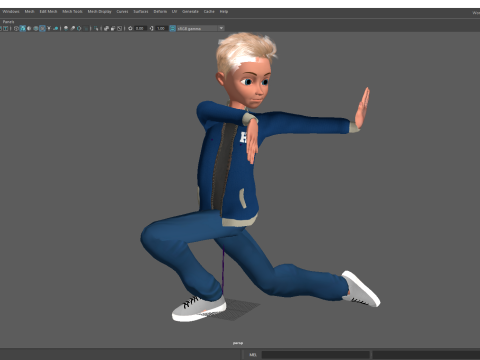Click the Isolate Select icon
This screenshot has height=360, width=480.
coord(96,28)
